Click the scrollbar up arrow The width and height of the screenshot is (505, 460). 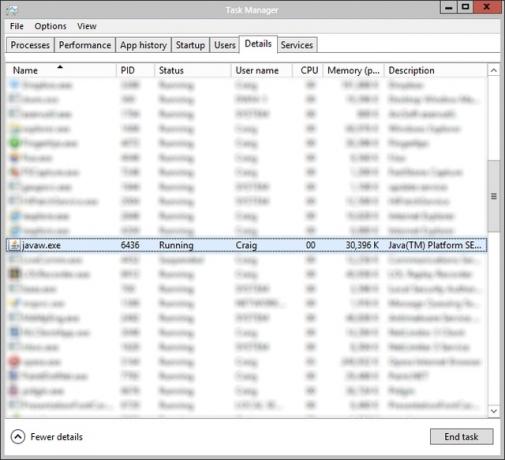(494, 70)
